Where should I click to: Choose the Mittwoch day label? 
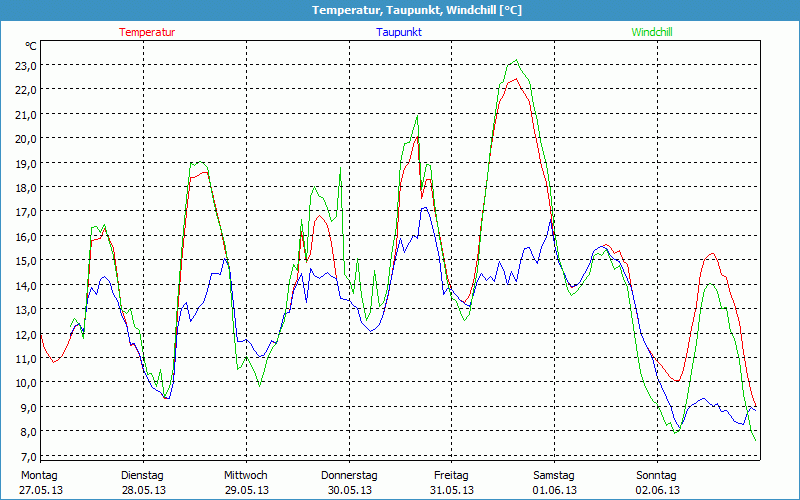245,475
